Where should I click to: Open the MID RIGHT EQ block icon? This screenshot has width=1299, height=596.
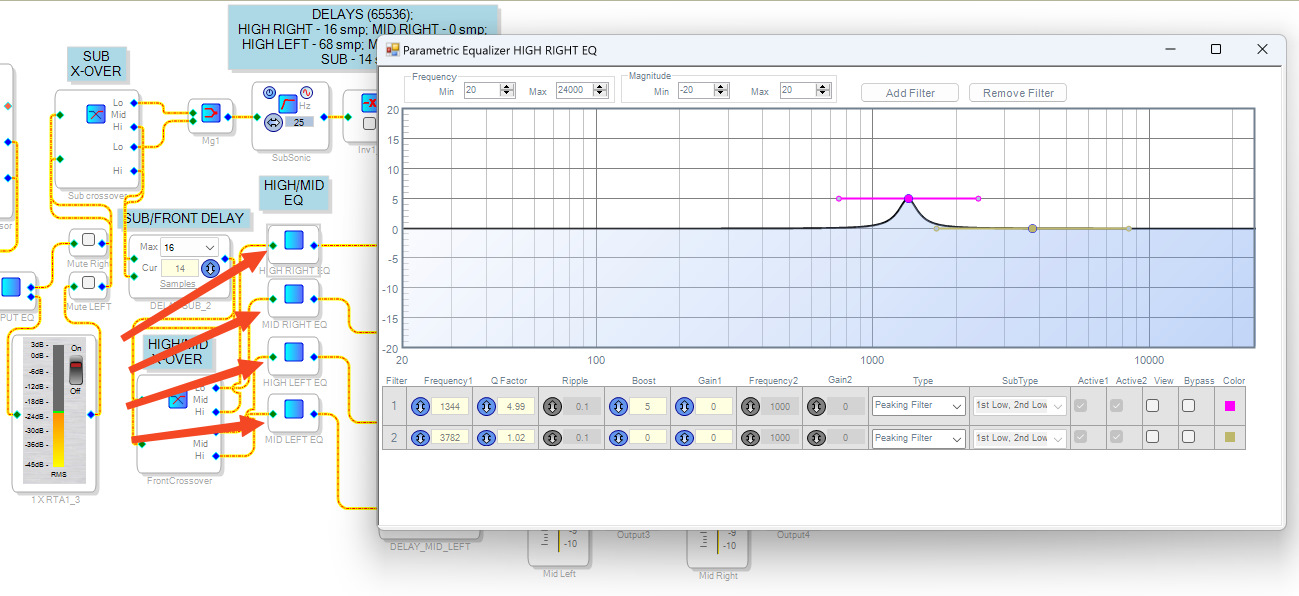pyautogui.click(x=293, y=295)
